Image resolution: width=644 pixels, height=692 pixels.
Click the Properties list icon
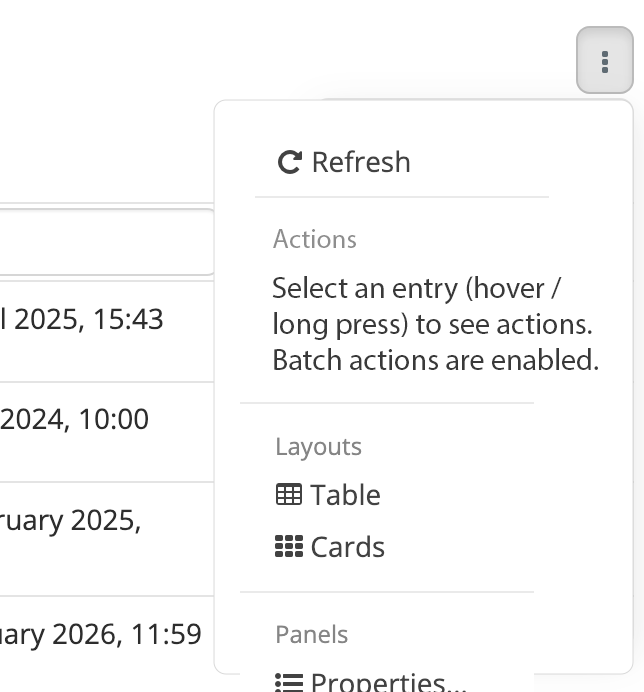coord(289,682)
